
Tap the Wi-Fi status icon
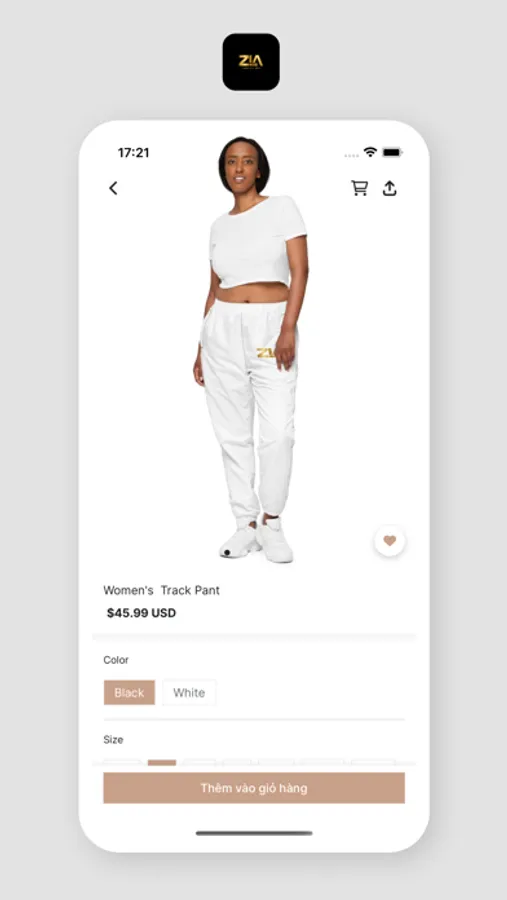tap(370, 152)
